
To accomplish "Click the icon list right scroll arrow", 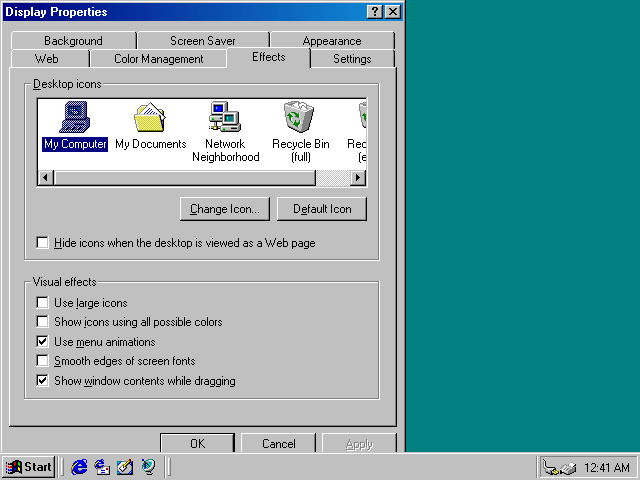I will (358, 178).
